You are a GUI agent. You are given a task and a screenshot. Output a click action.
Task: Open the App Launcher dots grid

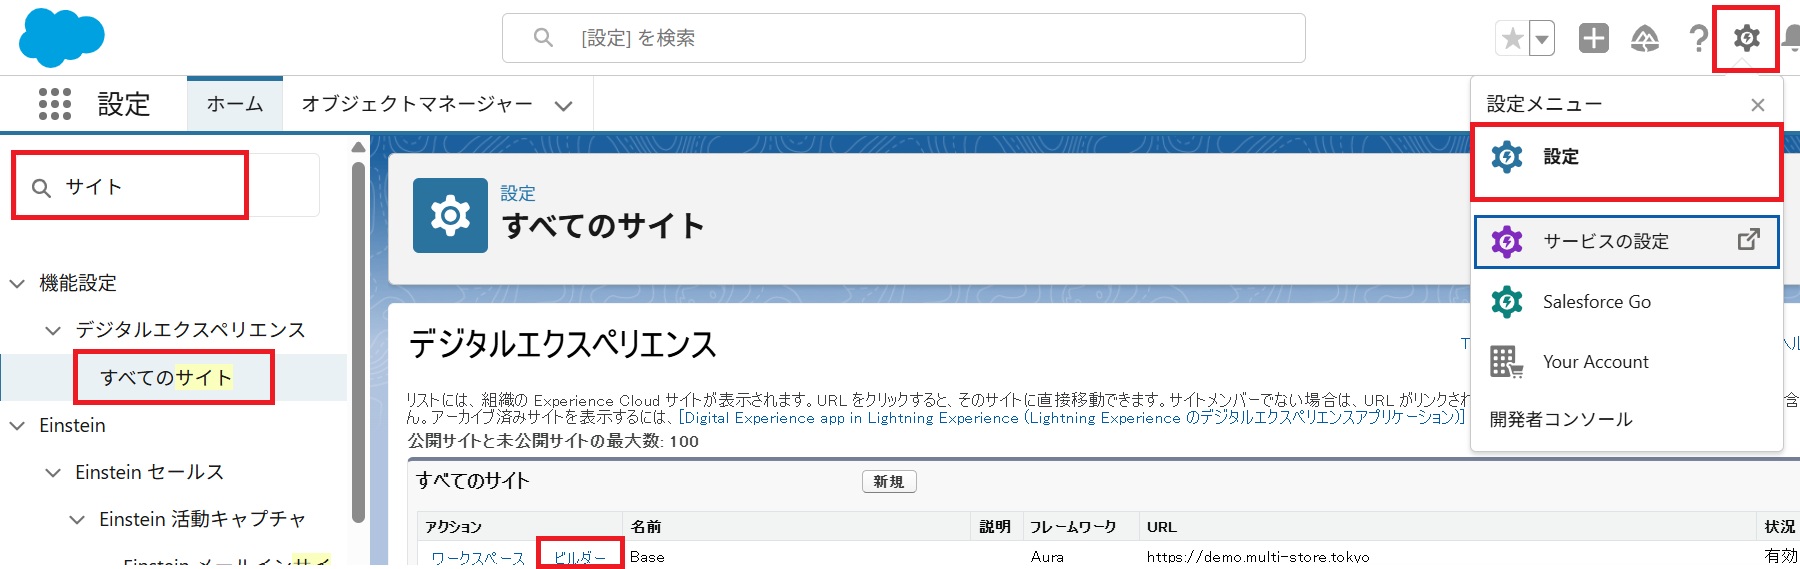[x=55, y=104]
